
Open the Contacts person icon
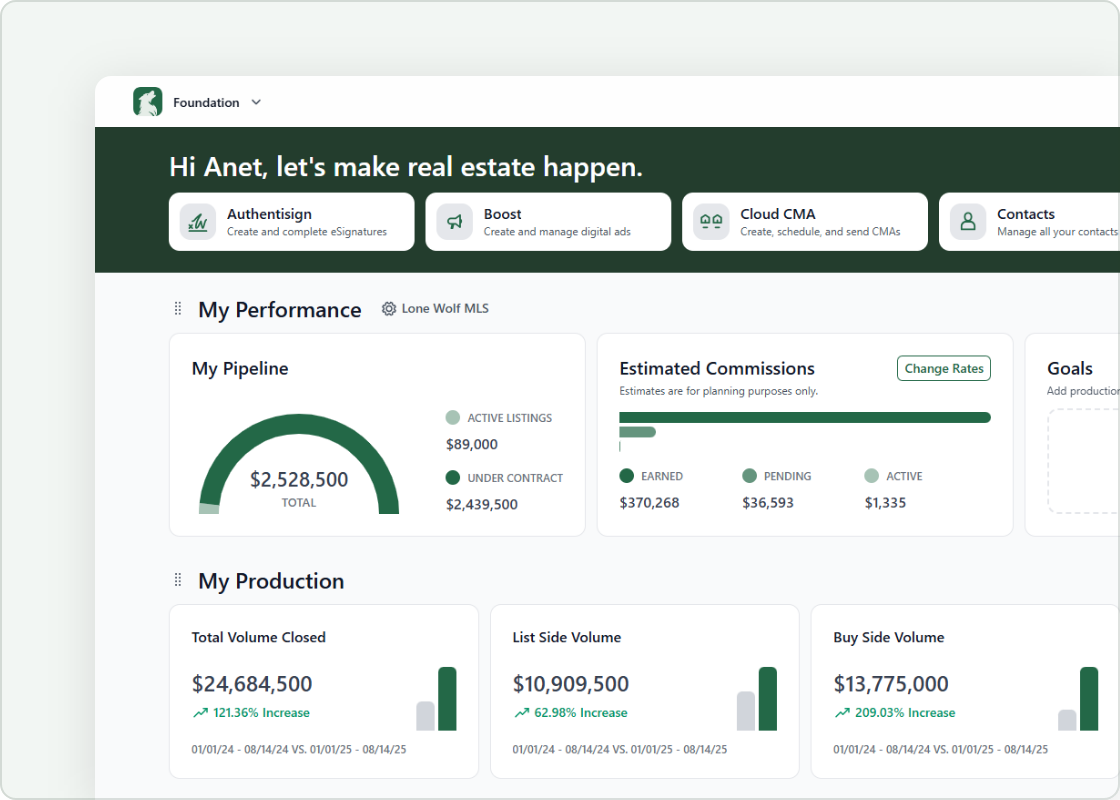[968, 222]
